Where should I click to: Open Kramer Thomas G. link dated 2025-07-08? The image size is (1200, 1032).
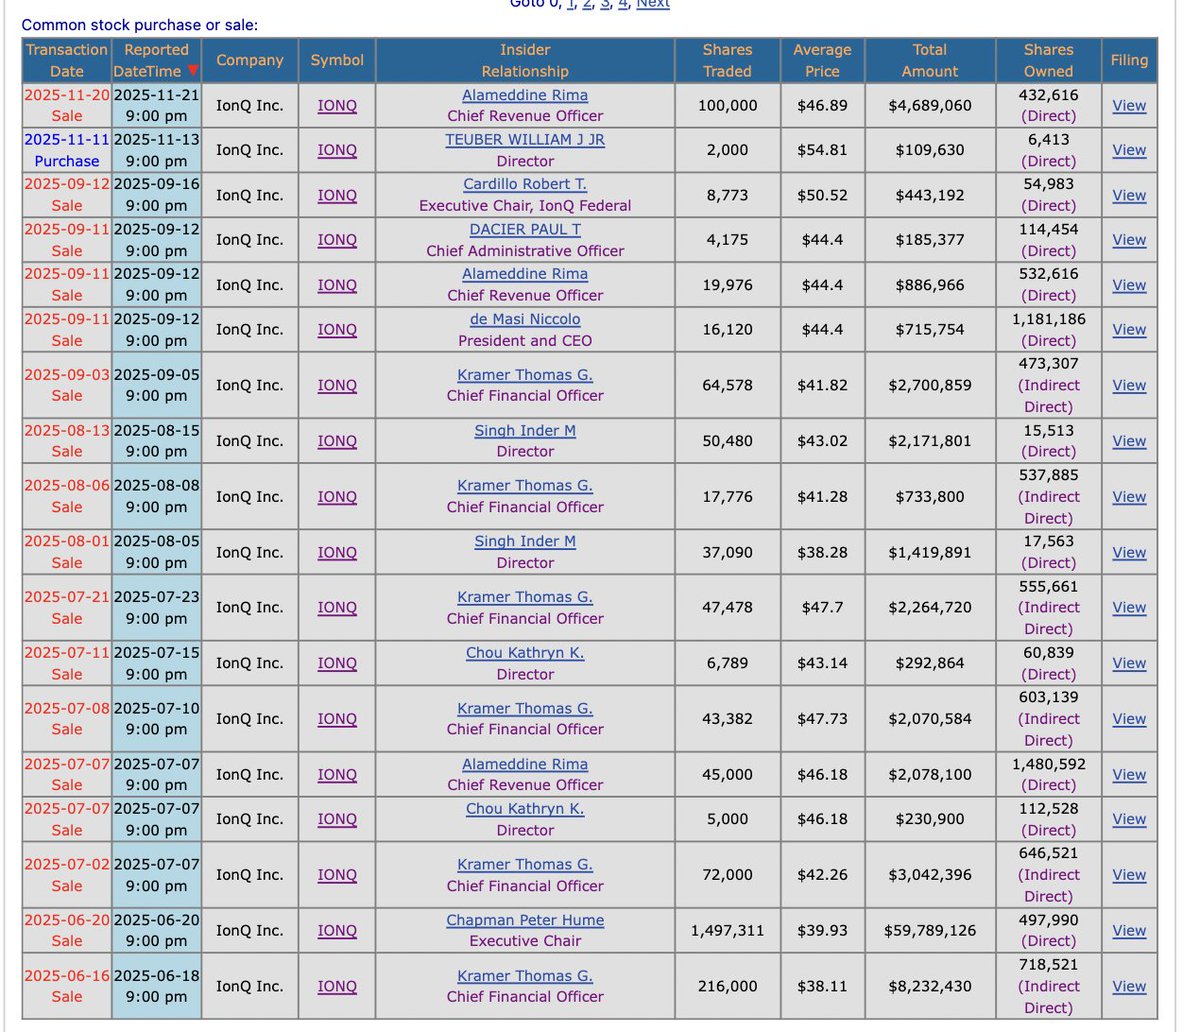[525, 709]
